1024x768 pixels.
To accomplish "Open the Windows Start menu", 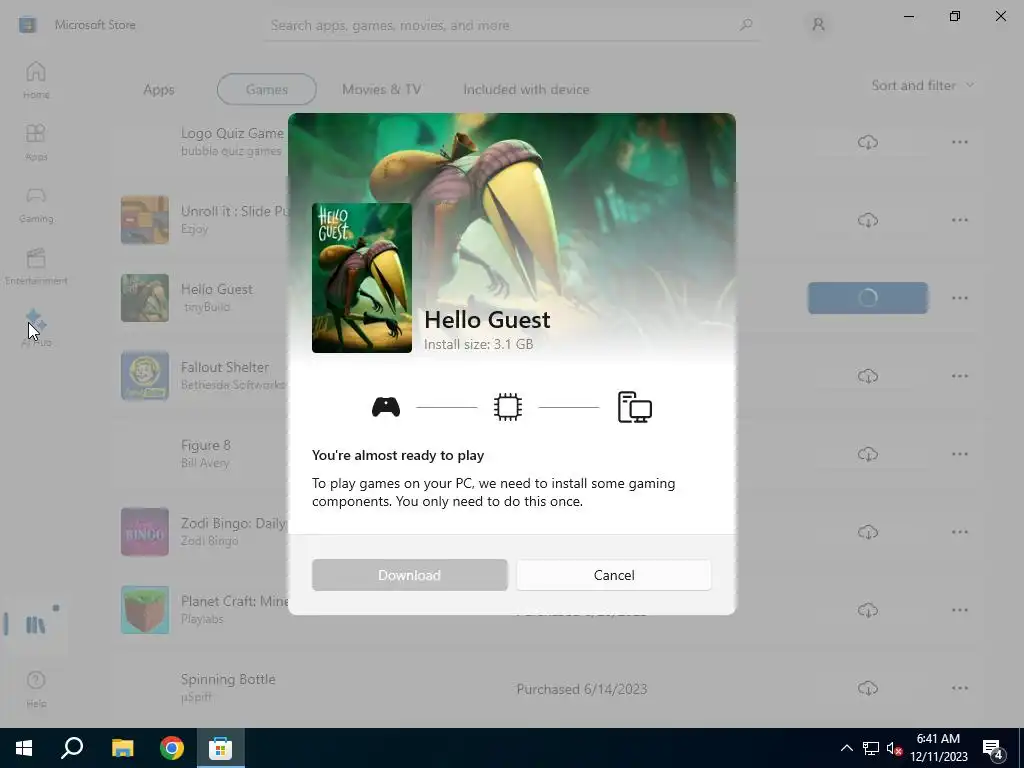I will 24,748.
